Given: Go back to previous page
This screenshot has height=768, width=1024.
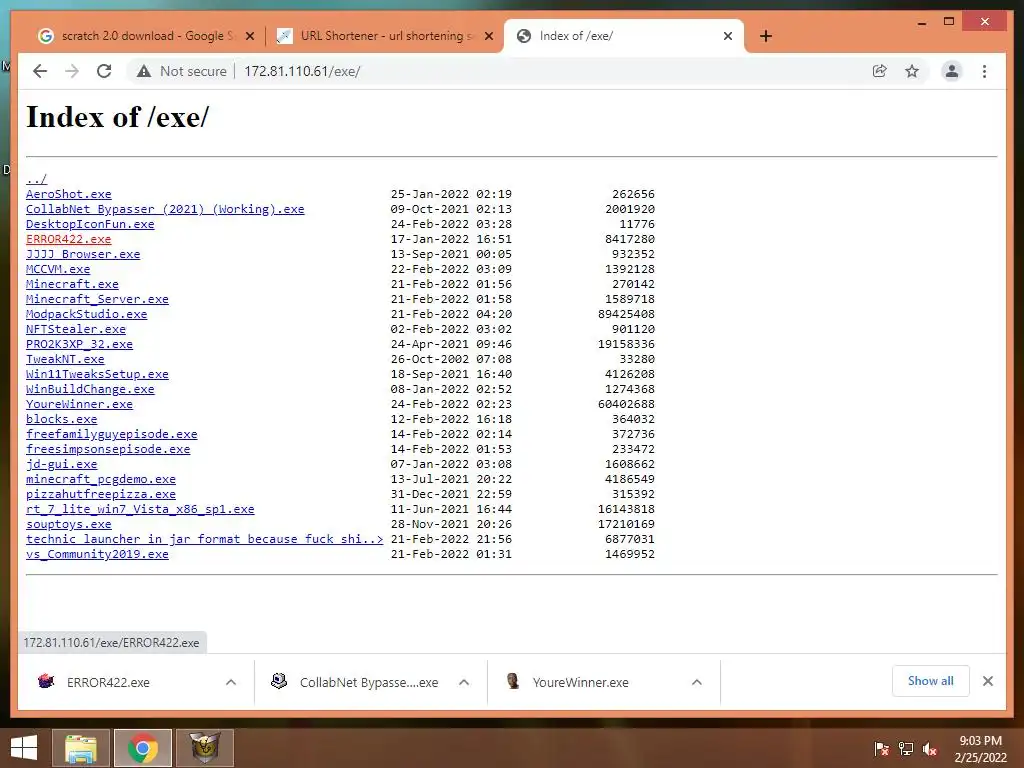Looking at the screenshot, I should pyautogui.click(x=40, y=71).
